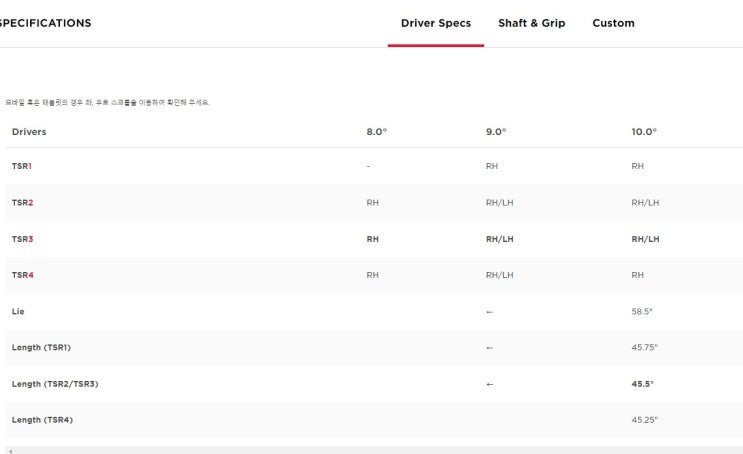743x454 pixels.
Task: Switch to the Shaft & Grip tab
Action: tap(531, 23)
